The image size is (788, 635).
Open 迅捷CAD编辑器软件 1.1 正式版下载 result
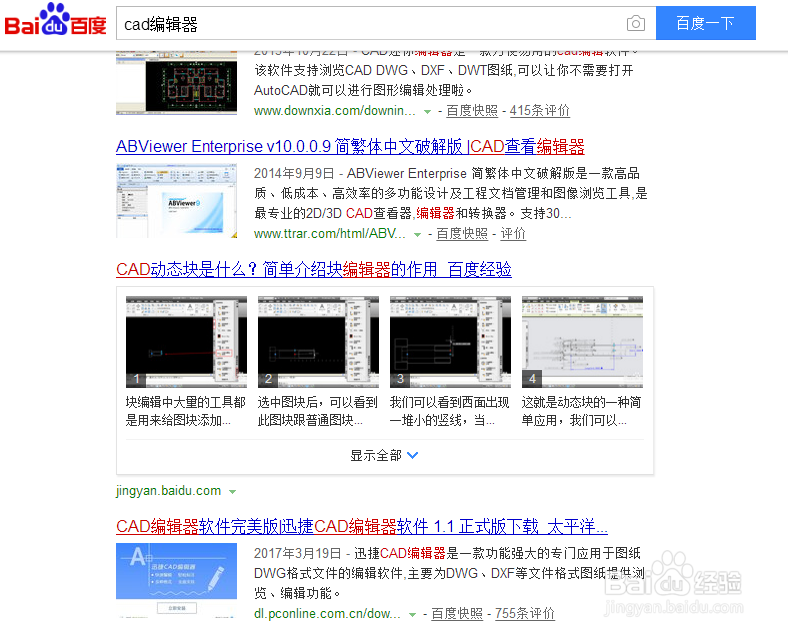(362, 526)
